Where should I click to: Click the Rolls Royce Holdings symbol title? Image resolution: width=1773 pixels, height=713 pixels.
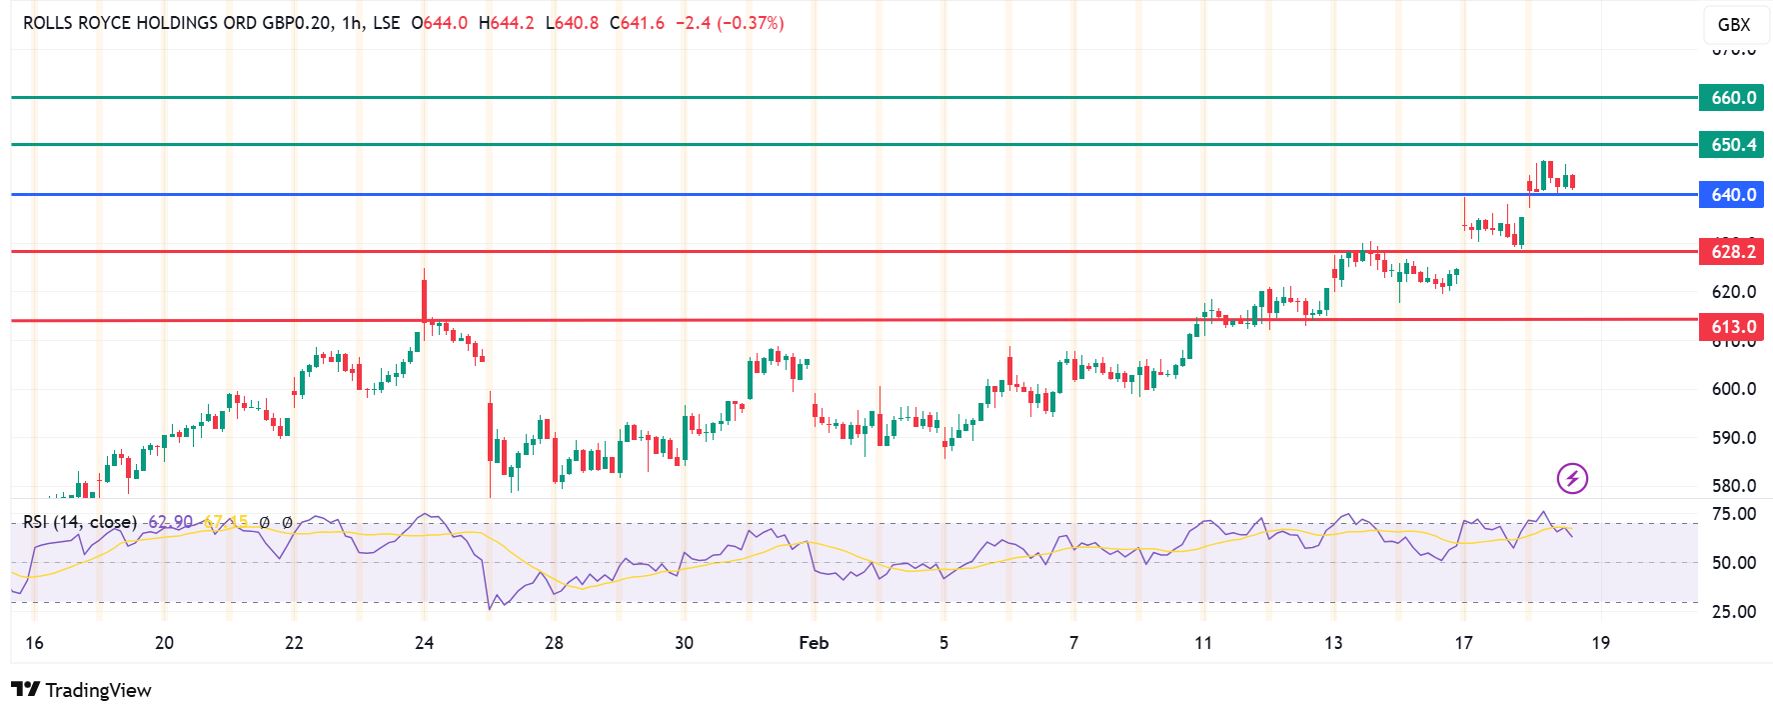(177, 23)
